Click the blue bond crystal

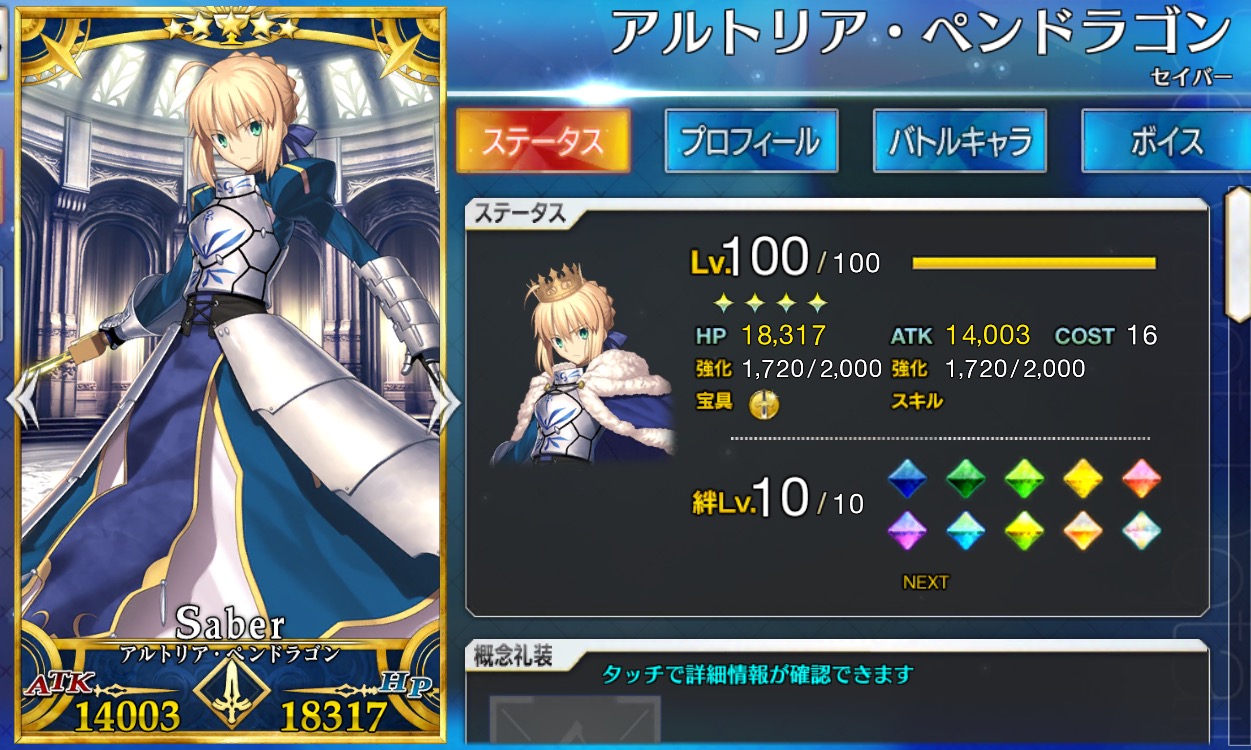[907, 479]
